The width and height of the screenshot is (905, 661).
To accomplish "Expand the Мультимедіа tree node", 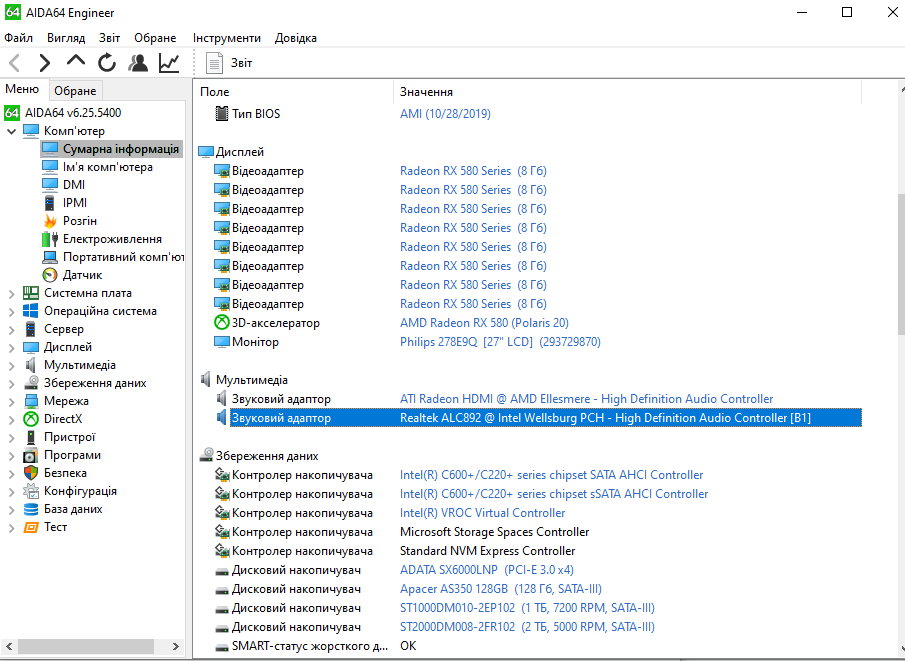I will coord(12,365).
